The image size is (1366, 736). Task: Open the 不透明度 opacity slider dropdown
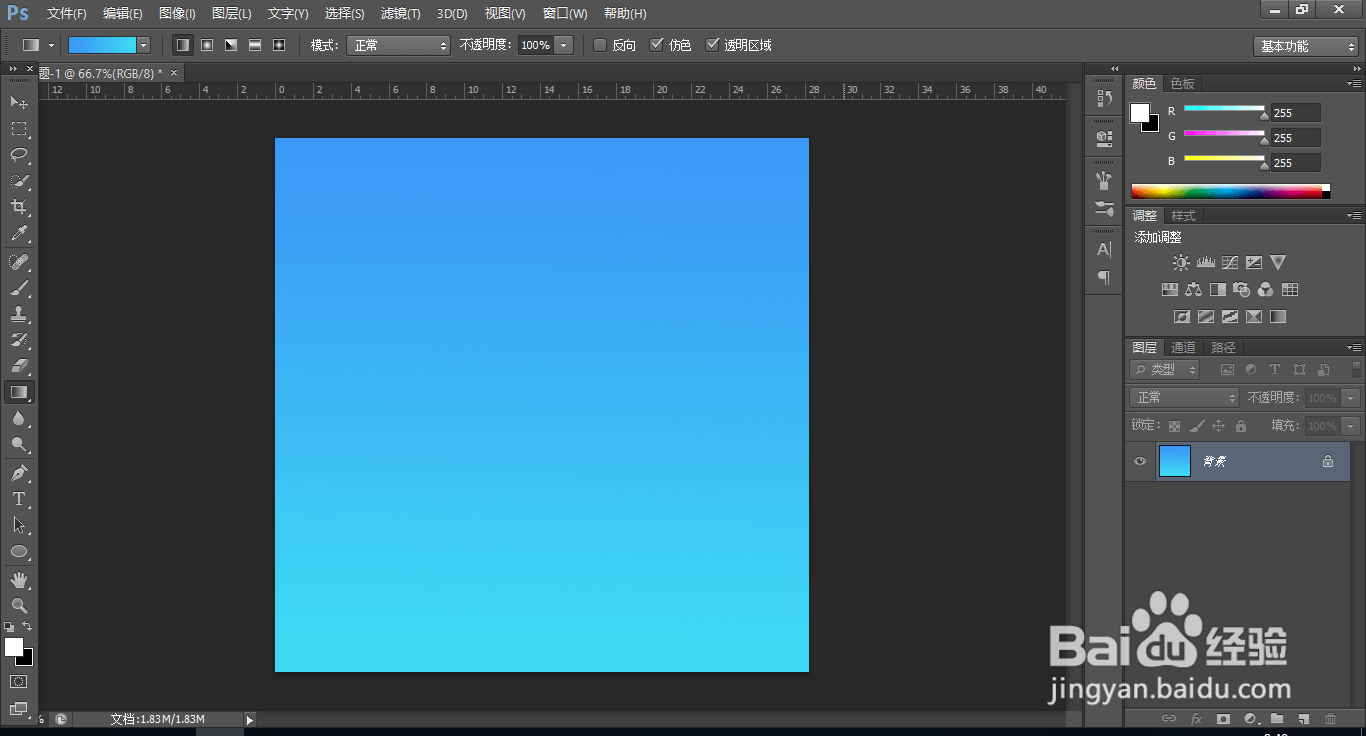pos(564,45)
